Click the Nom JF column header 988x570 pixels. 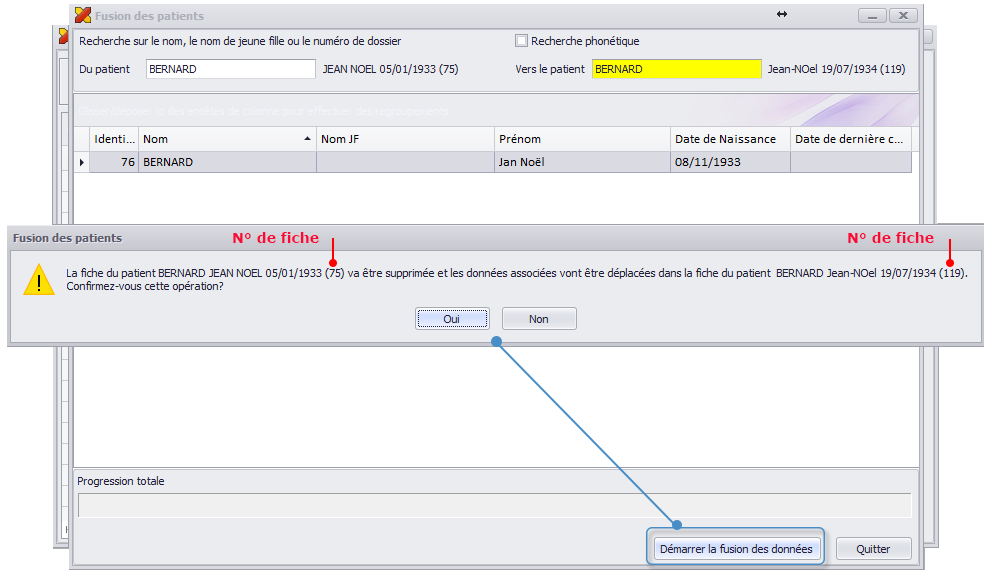tap(405, 139)
